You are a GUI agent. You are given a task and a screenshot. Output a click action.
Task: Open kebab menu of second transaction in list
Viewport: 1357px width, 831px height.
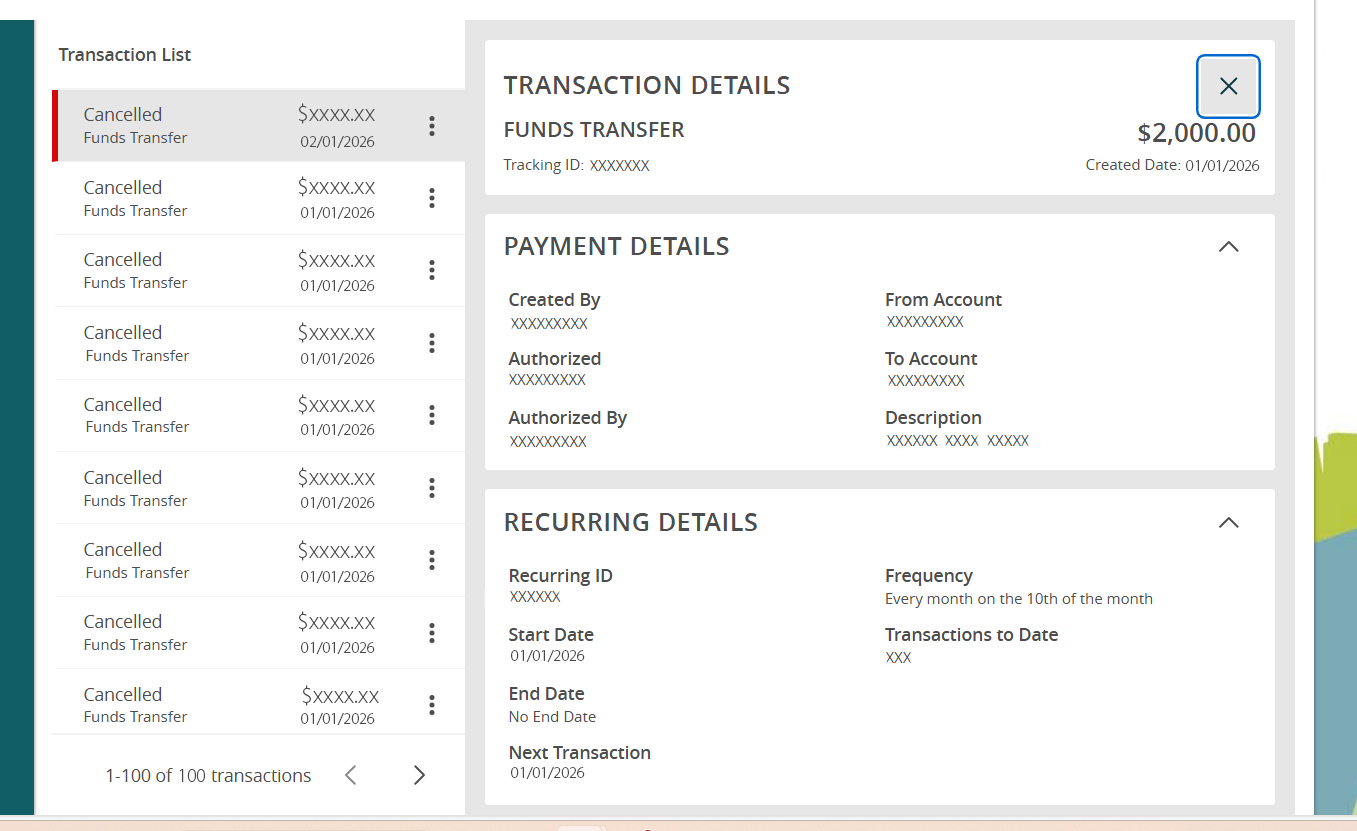[432, 198]
